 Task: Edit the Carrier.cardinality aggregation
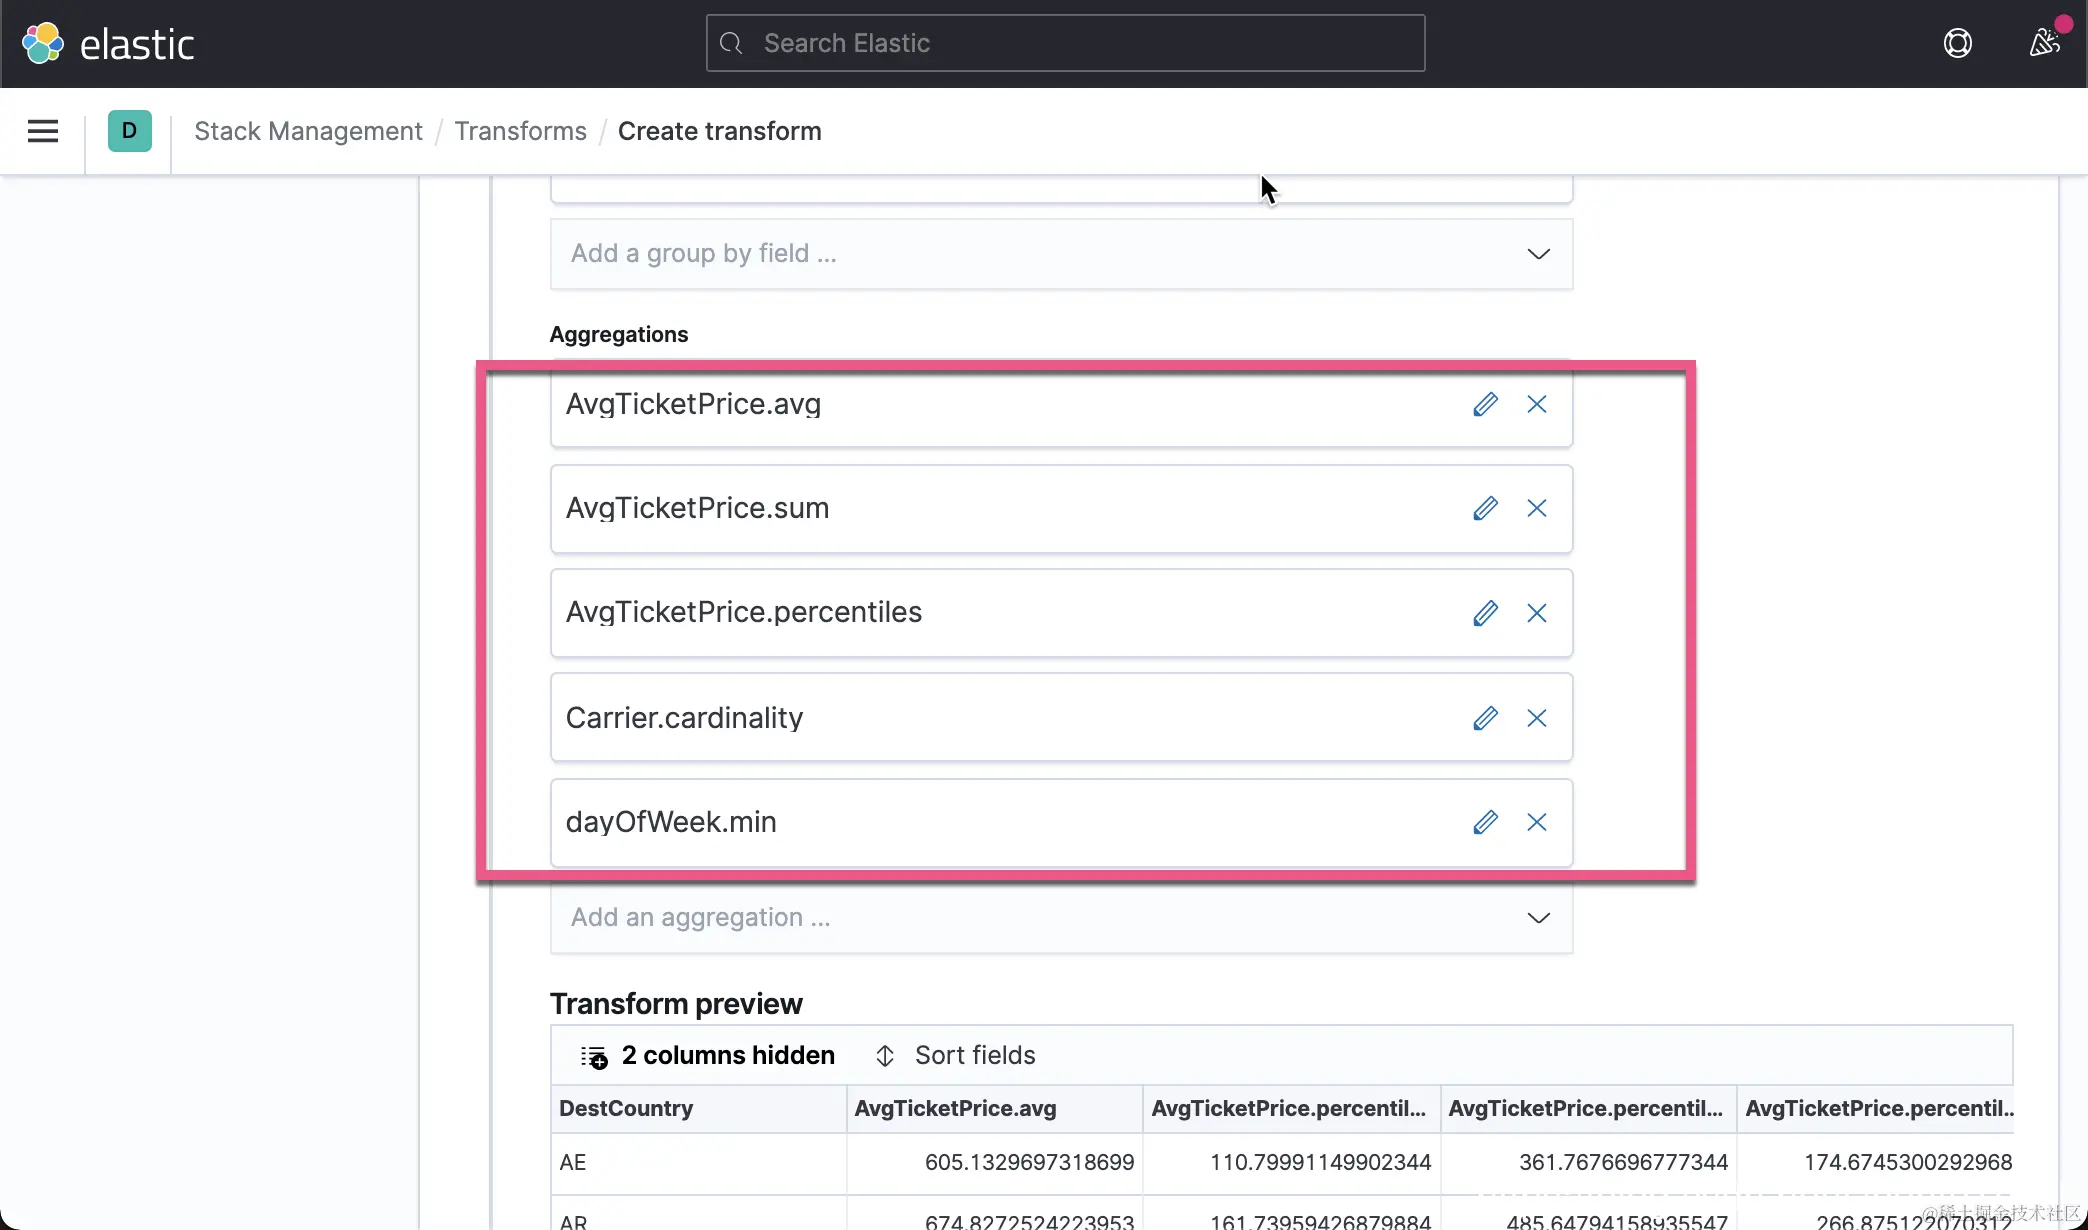click(x=1485, y=718)
